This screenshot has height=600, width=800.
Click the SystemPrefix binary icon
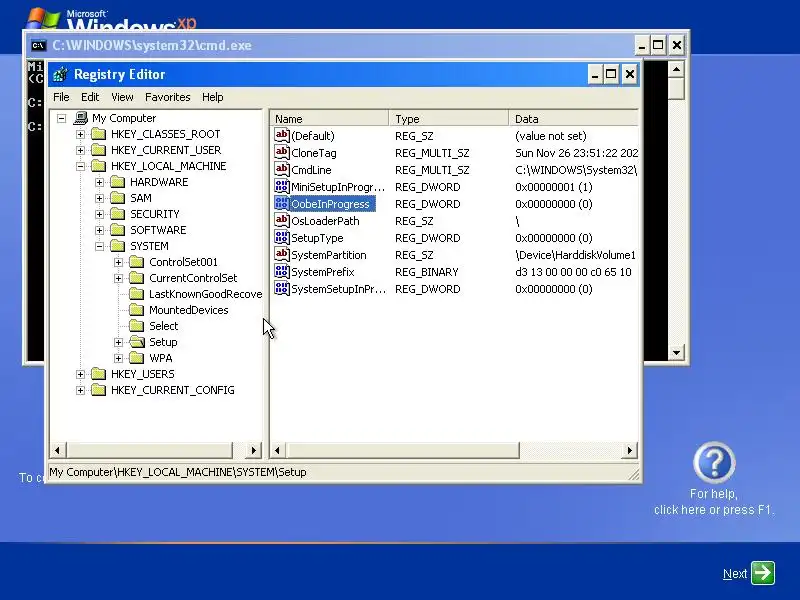pyautogui.click(x=282, y=271)
